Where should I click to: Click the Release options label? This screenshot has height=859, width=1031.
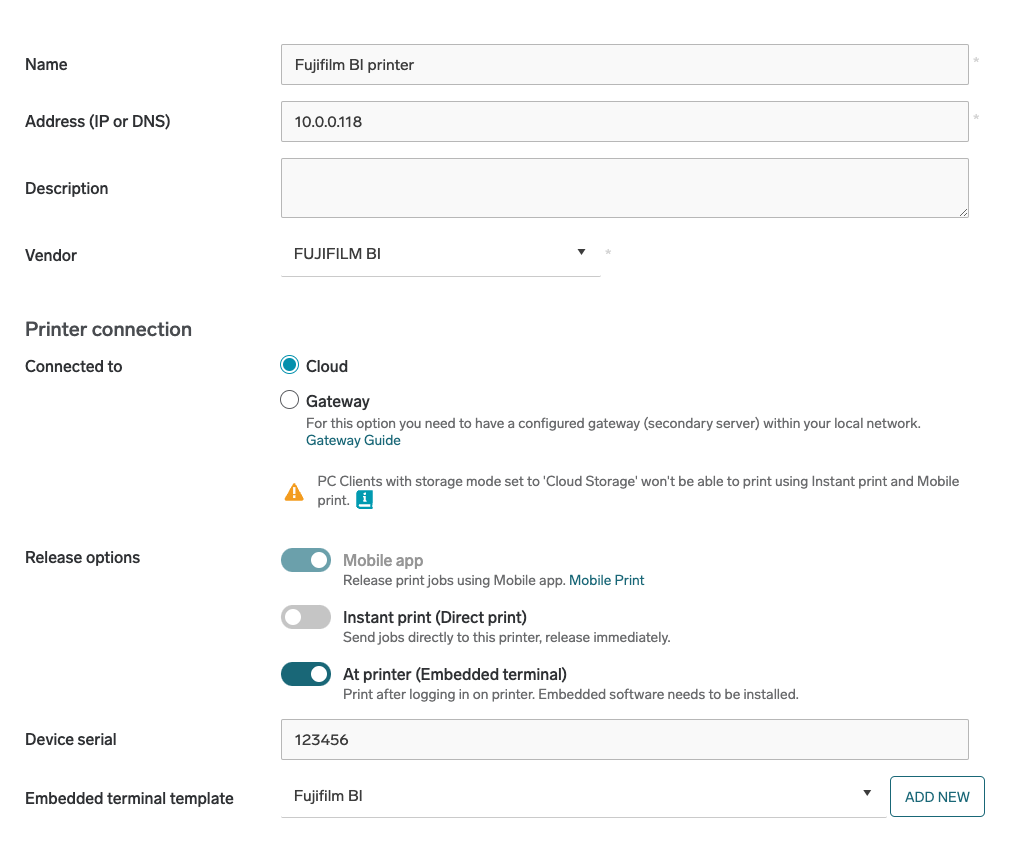click(82, 558)
